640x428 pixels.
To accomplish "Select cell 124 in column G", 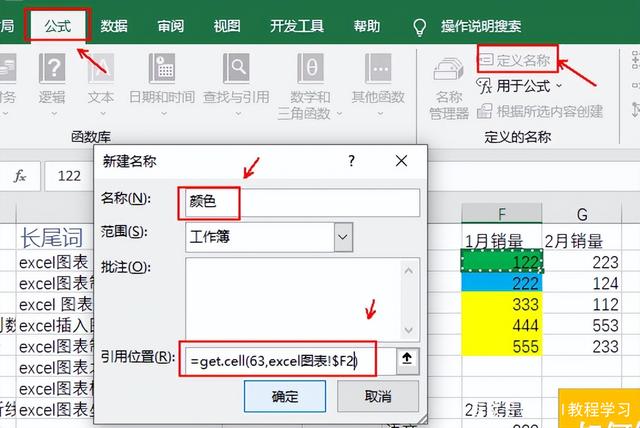I will tap(582, 283).
